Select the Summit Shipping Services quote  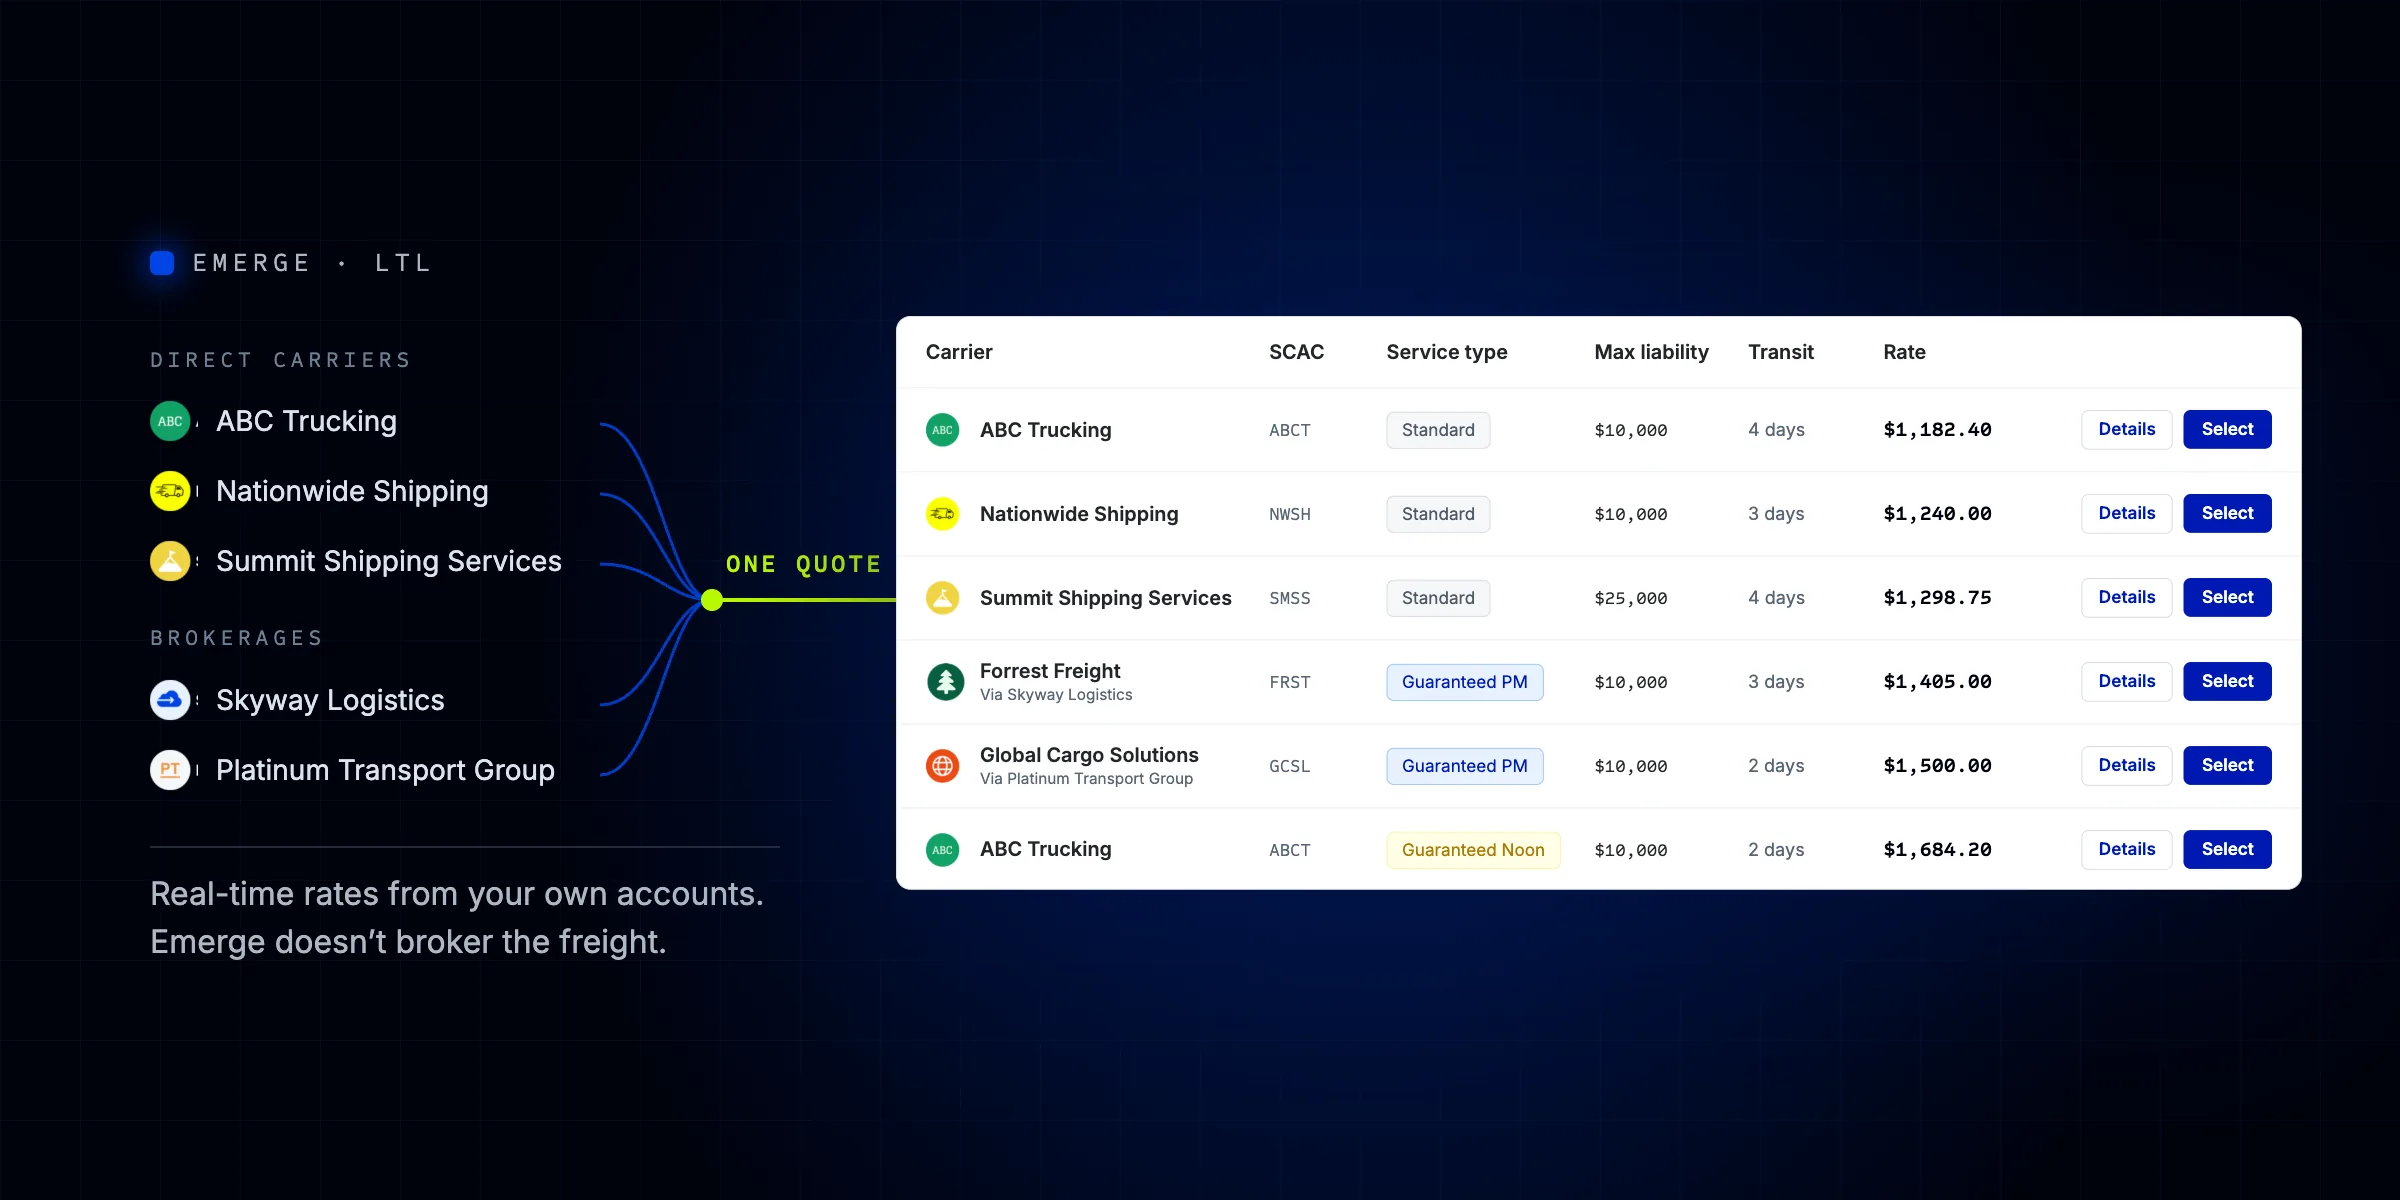2227,598
